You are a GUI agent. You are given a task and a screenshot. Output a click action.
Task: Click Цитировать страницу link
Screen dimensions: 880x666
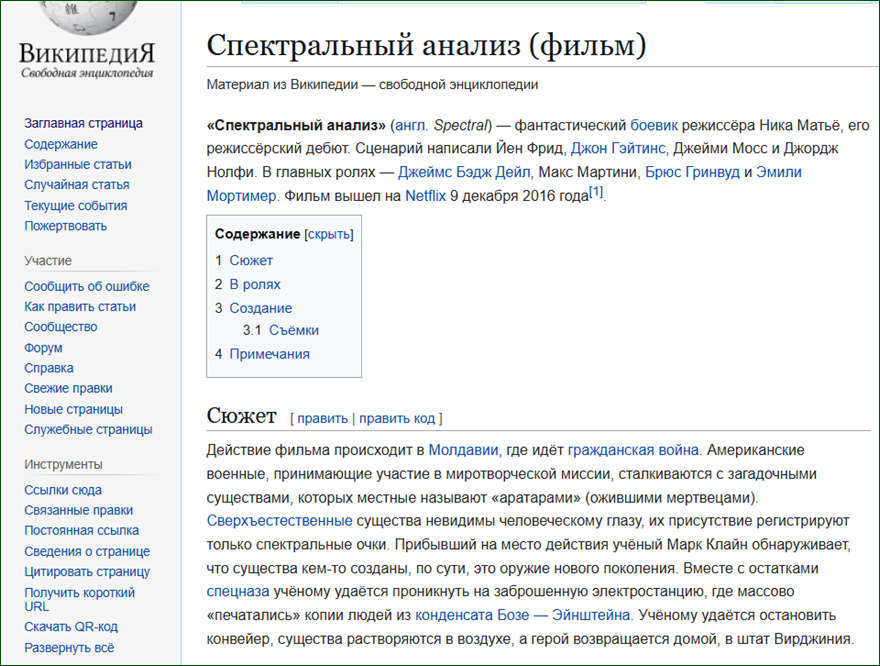coord(87,572)
